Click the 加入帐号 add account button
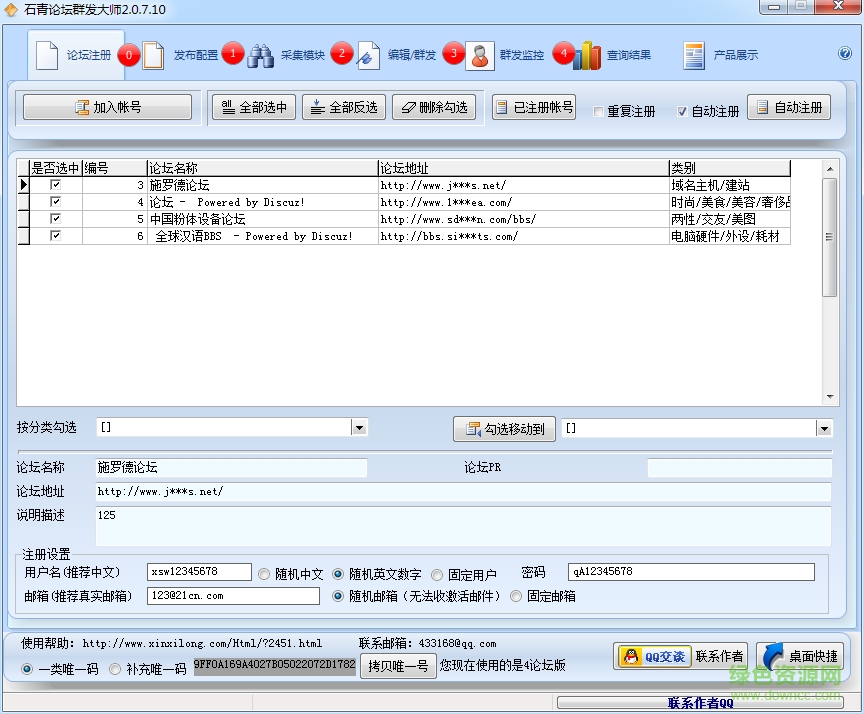The image size is (864, 714). point(106,106)
